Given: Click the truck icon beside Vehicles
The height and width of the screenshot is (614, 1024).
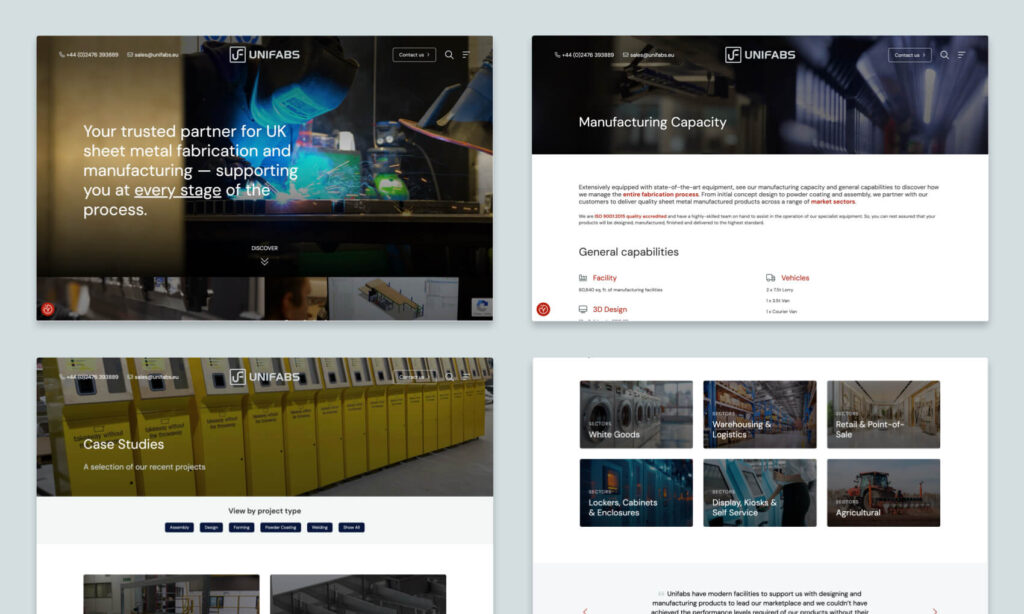Looking at the screenshot, I should pyautogui.click(x=771, y=278).
